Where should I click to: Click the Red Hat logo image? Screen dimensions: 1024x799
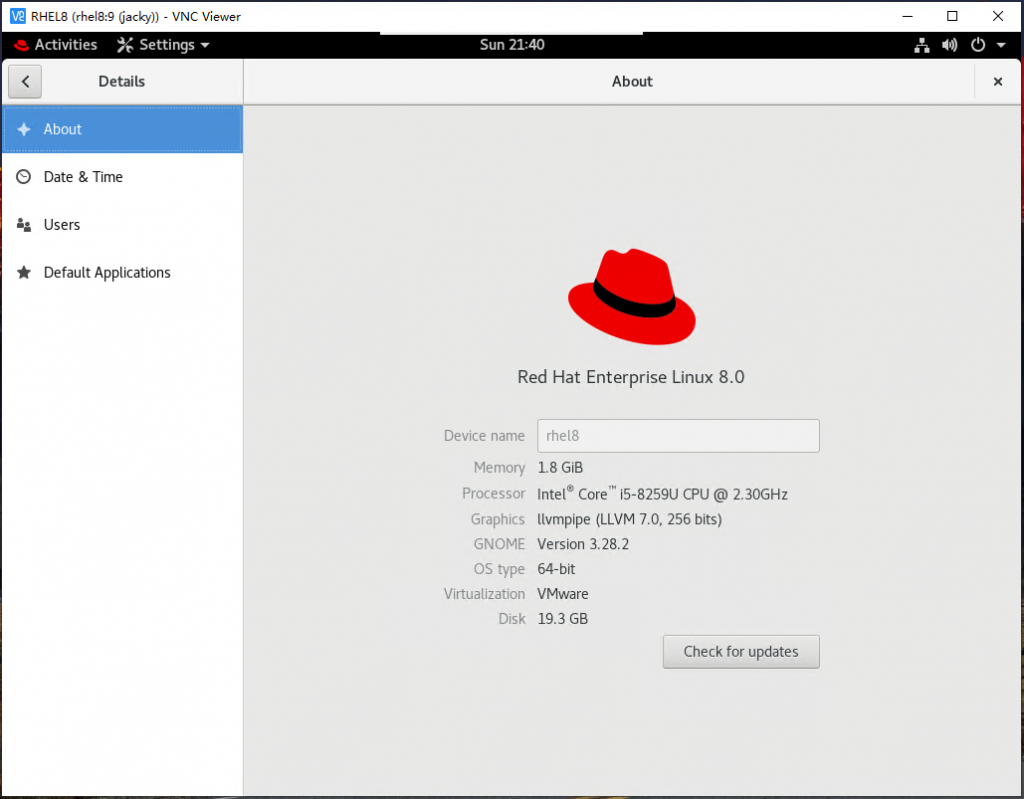tap(632, 297)
